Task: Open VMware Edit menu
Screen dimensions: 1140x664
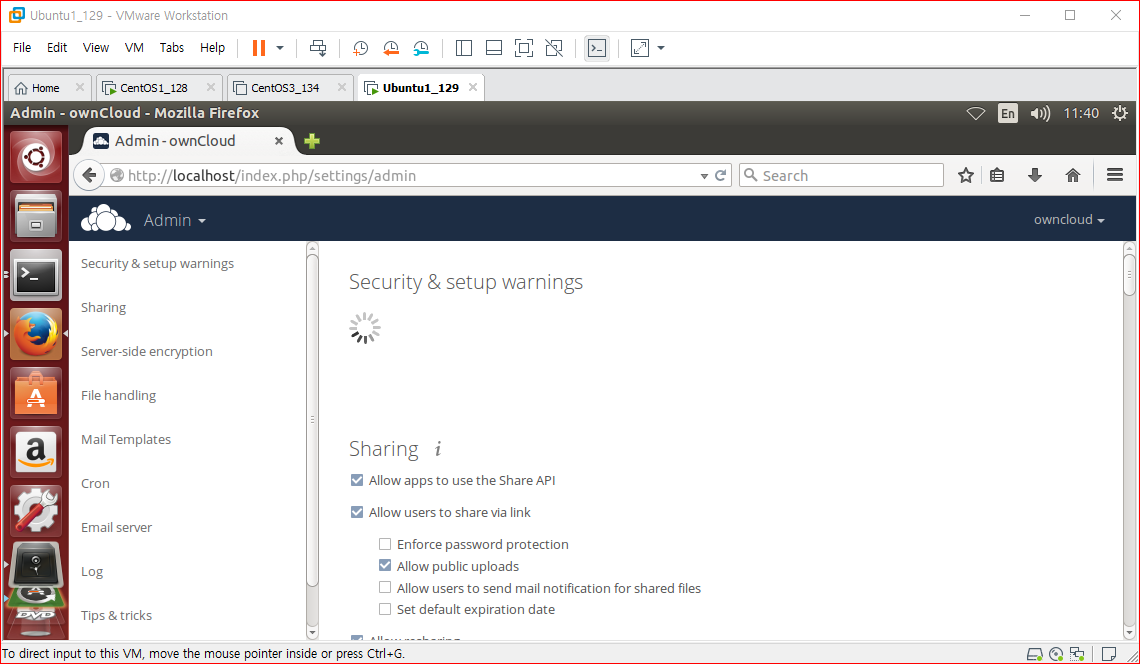Action: (57, 47)
